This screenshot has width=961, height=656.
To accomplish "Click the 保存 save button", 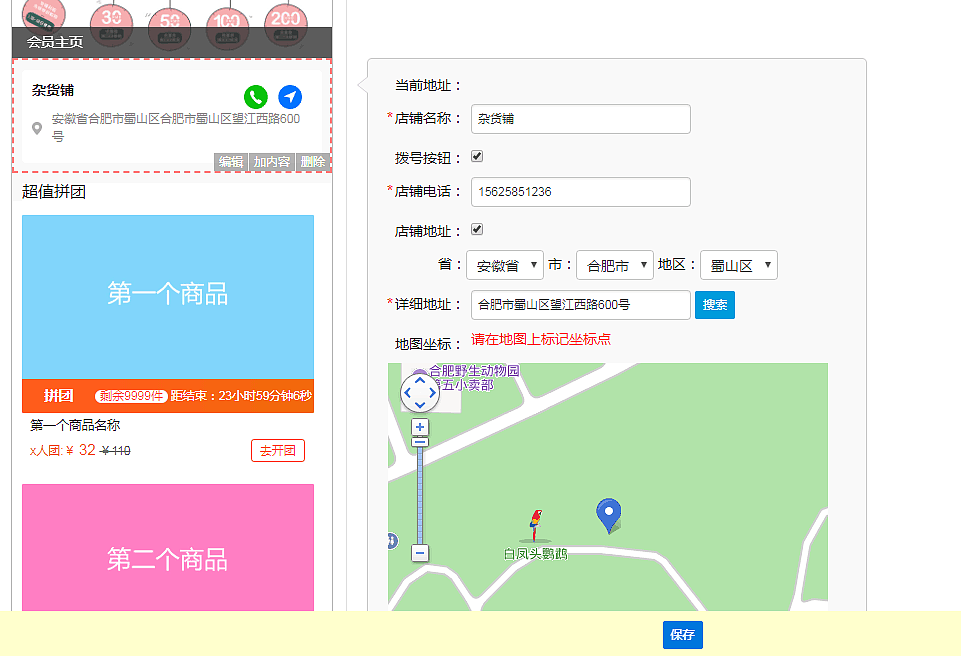I will point(682,635).
